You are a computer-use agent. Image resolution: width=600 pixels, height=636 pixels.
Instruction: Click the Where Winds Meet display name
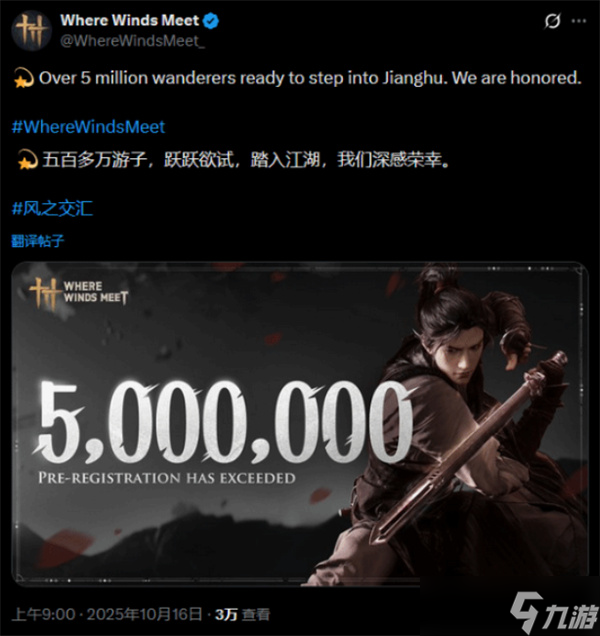point(130,20)
